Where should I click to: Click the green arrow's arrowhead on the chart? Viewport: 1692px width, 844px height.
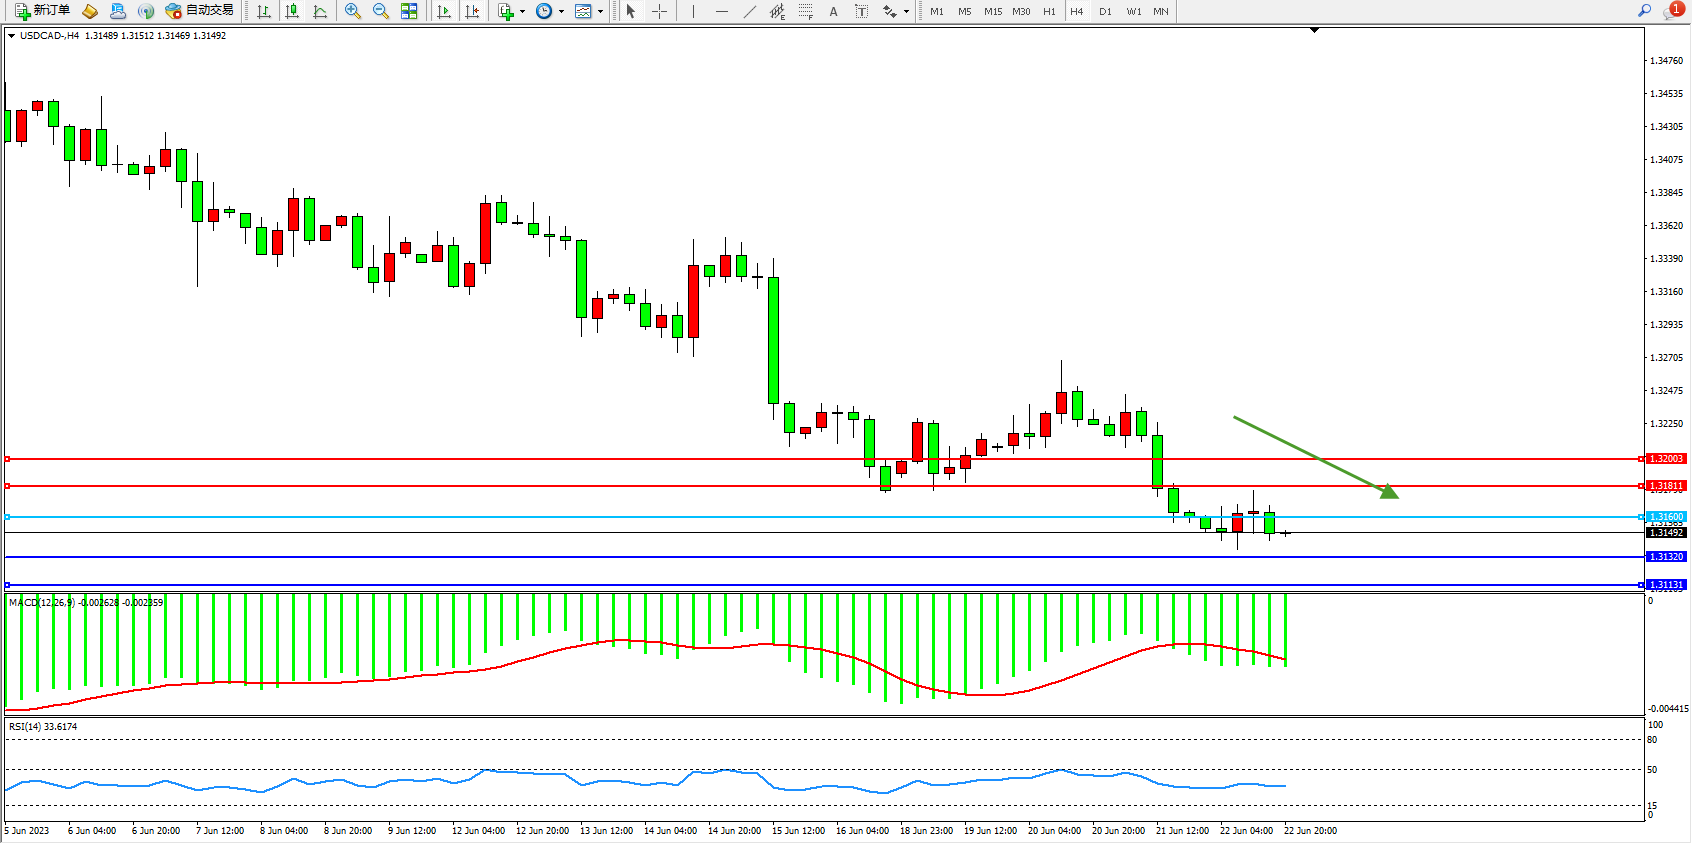pos(1389,492)
